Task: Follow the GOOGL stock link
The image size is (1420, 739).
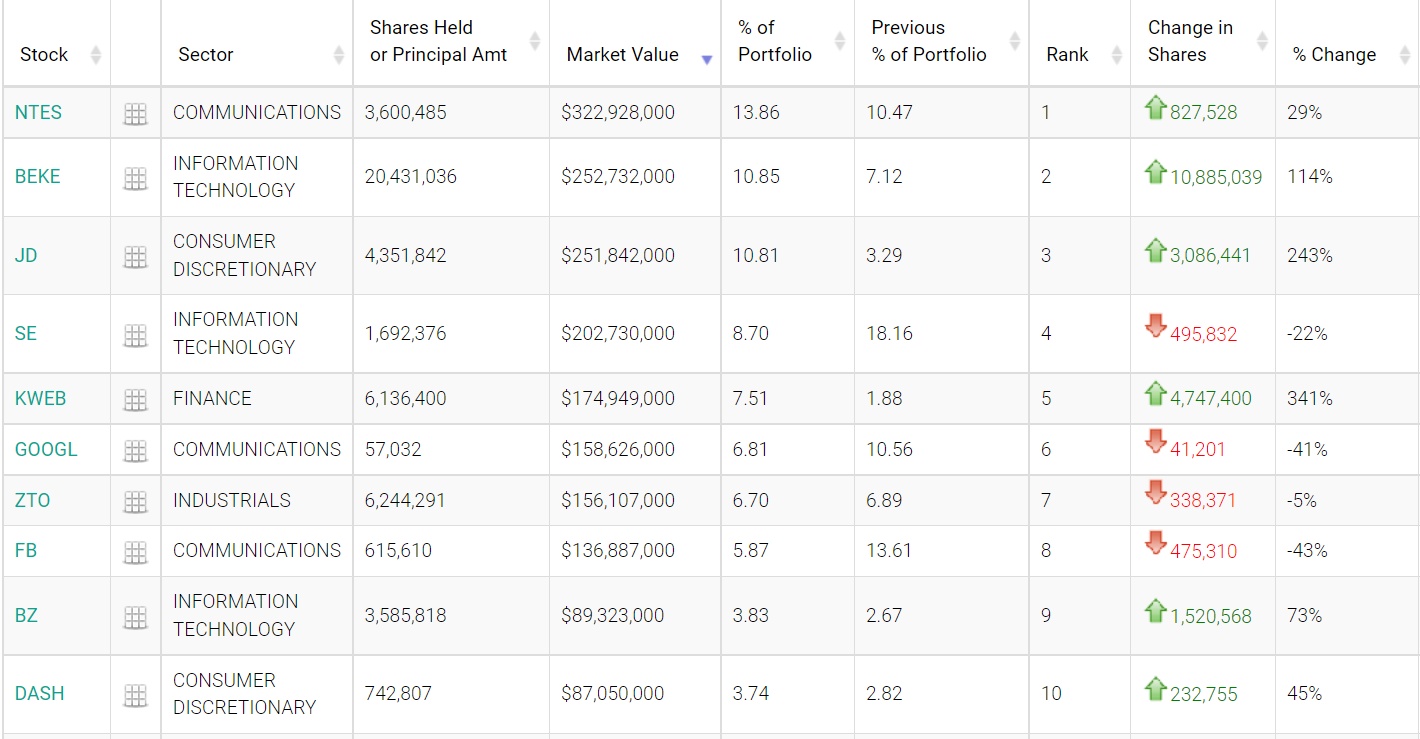Action: pos(46,450)
